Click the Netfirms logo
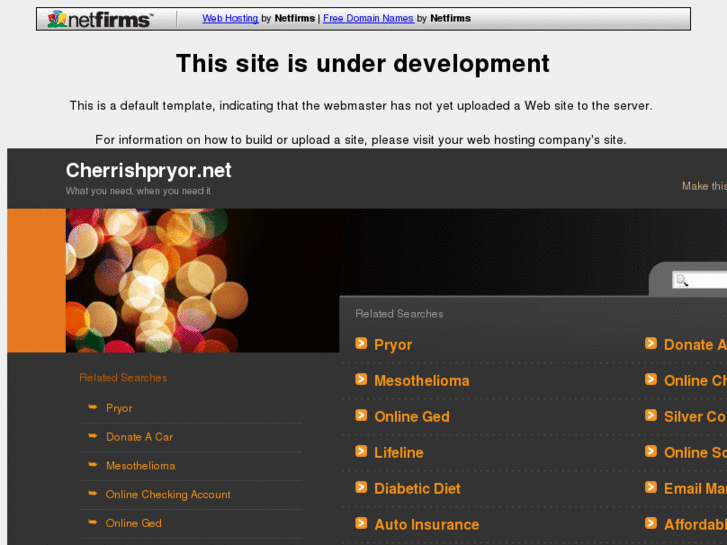Image resolution: width=727 pixels, height=545 pixels. (100, 19)
